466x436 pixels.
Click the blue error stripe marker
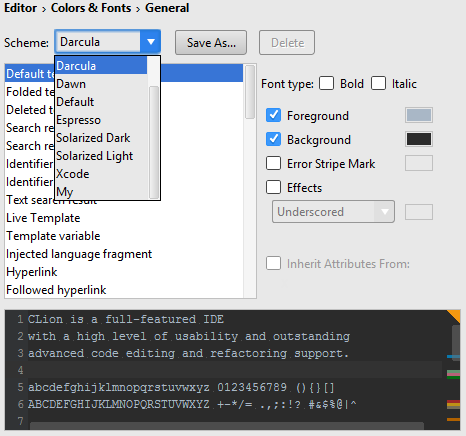pos(453,357)
